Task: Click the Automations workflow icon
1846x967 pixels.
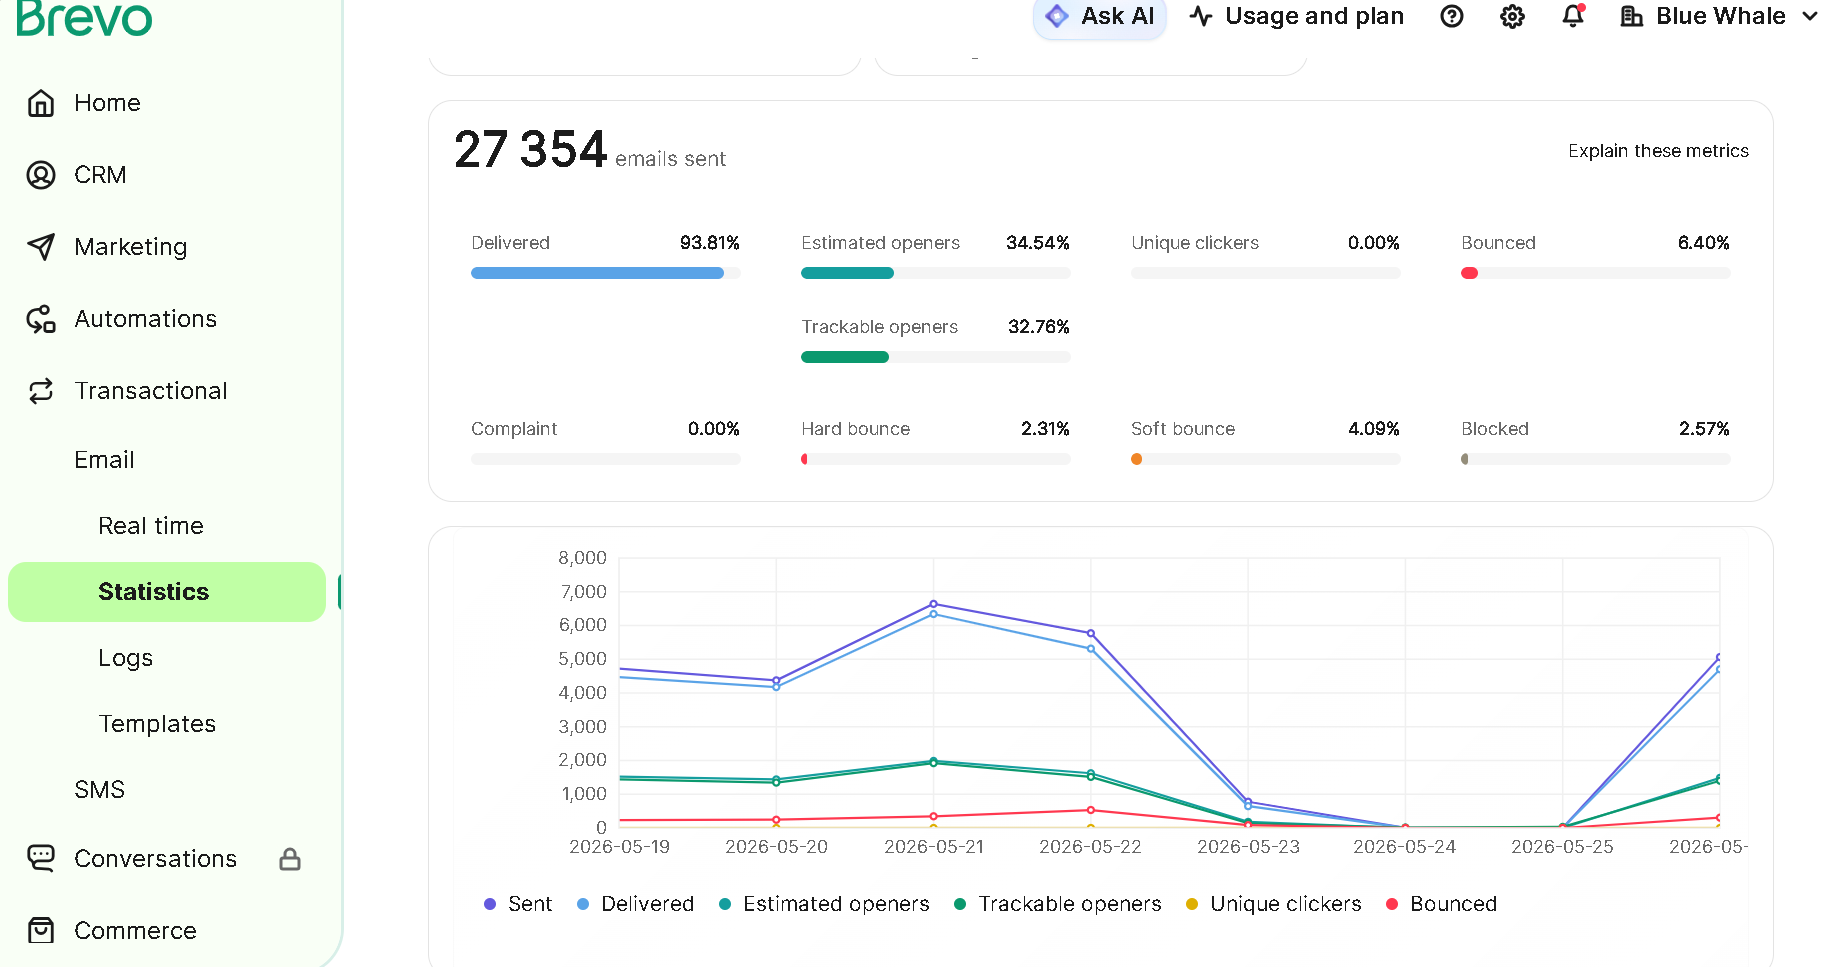Action: (41, 319)
